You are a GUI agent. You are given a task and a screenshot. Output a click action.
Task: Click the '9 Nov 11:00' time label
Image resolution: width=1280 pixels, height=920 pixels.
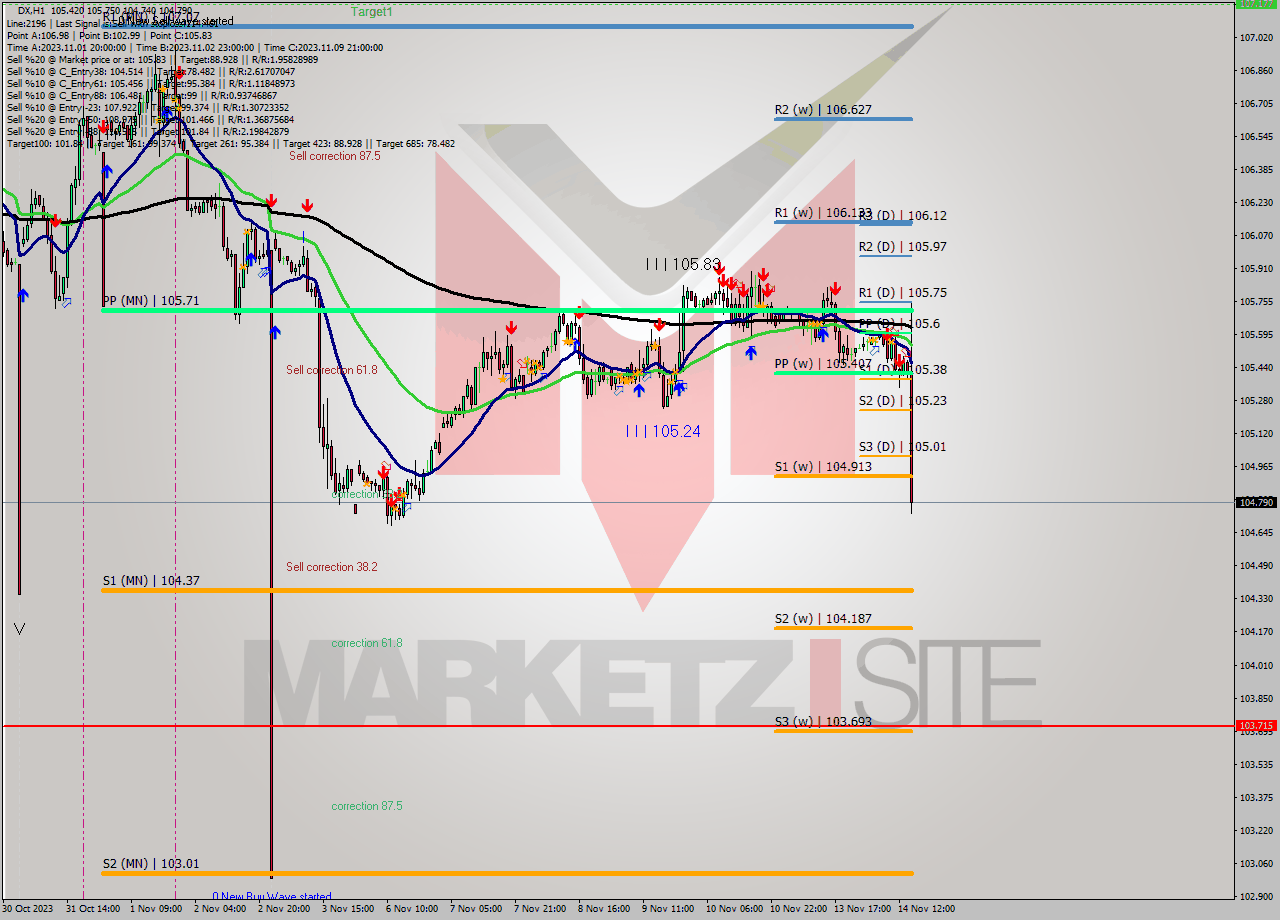pyautogui.click(x=668, y=909)
